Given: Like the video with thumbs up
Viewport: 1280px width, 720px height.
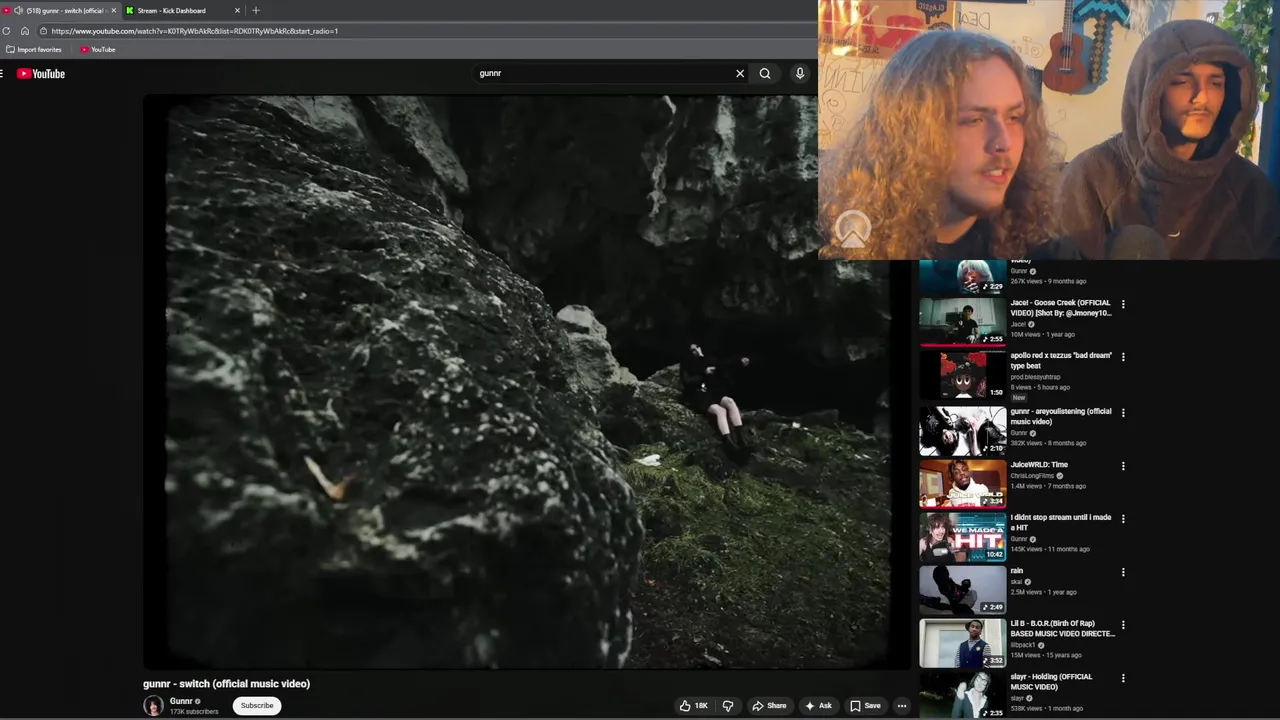Looking at the screenshot, I should pyautogui.click(x=694, y=706).
